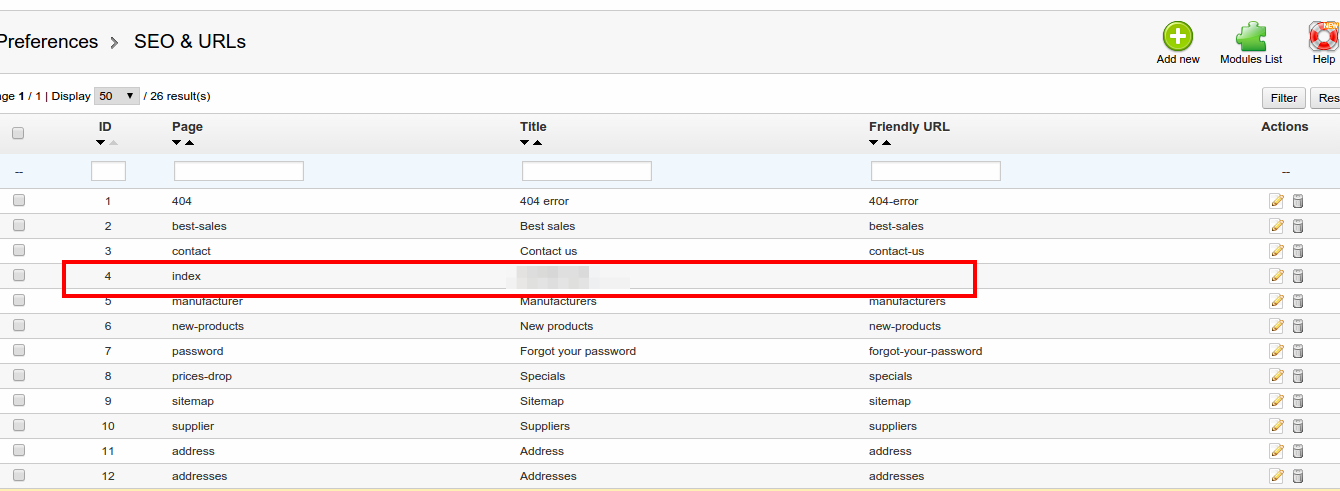1340x491 pixels.
Task: Select the 'Contact us' title cell
Action: [548, 251]
